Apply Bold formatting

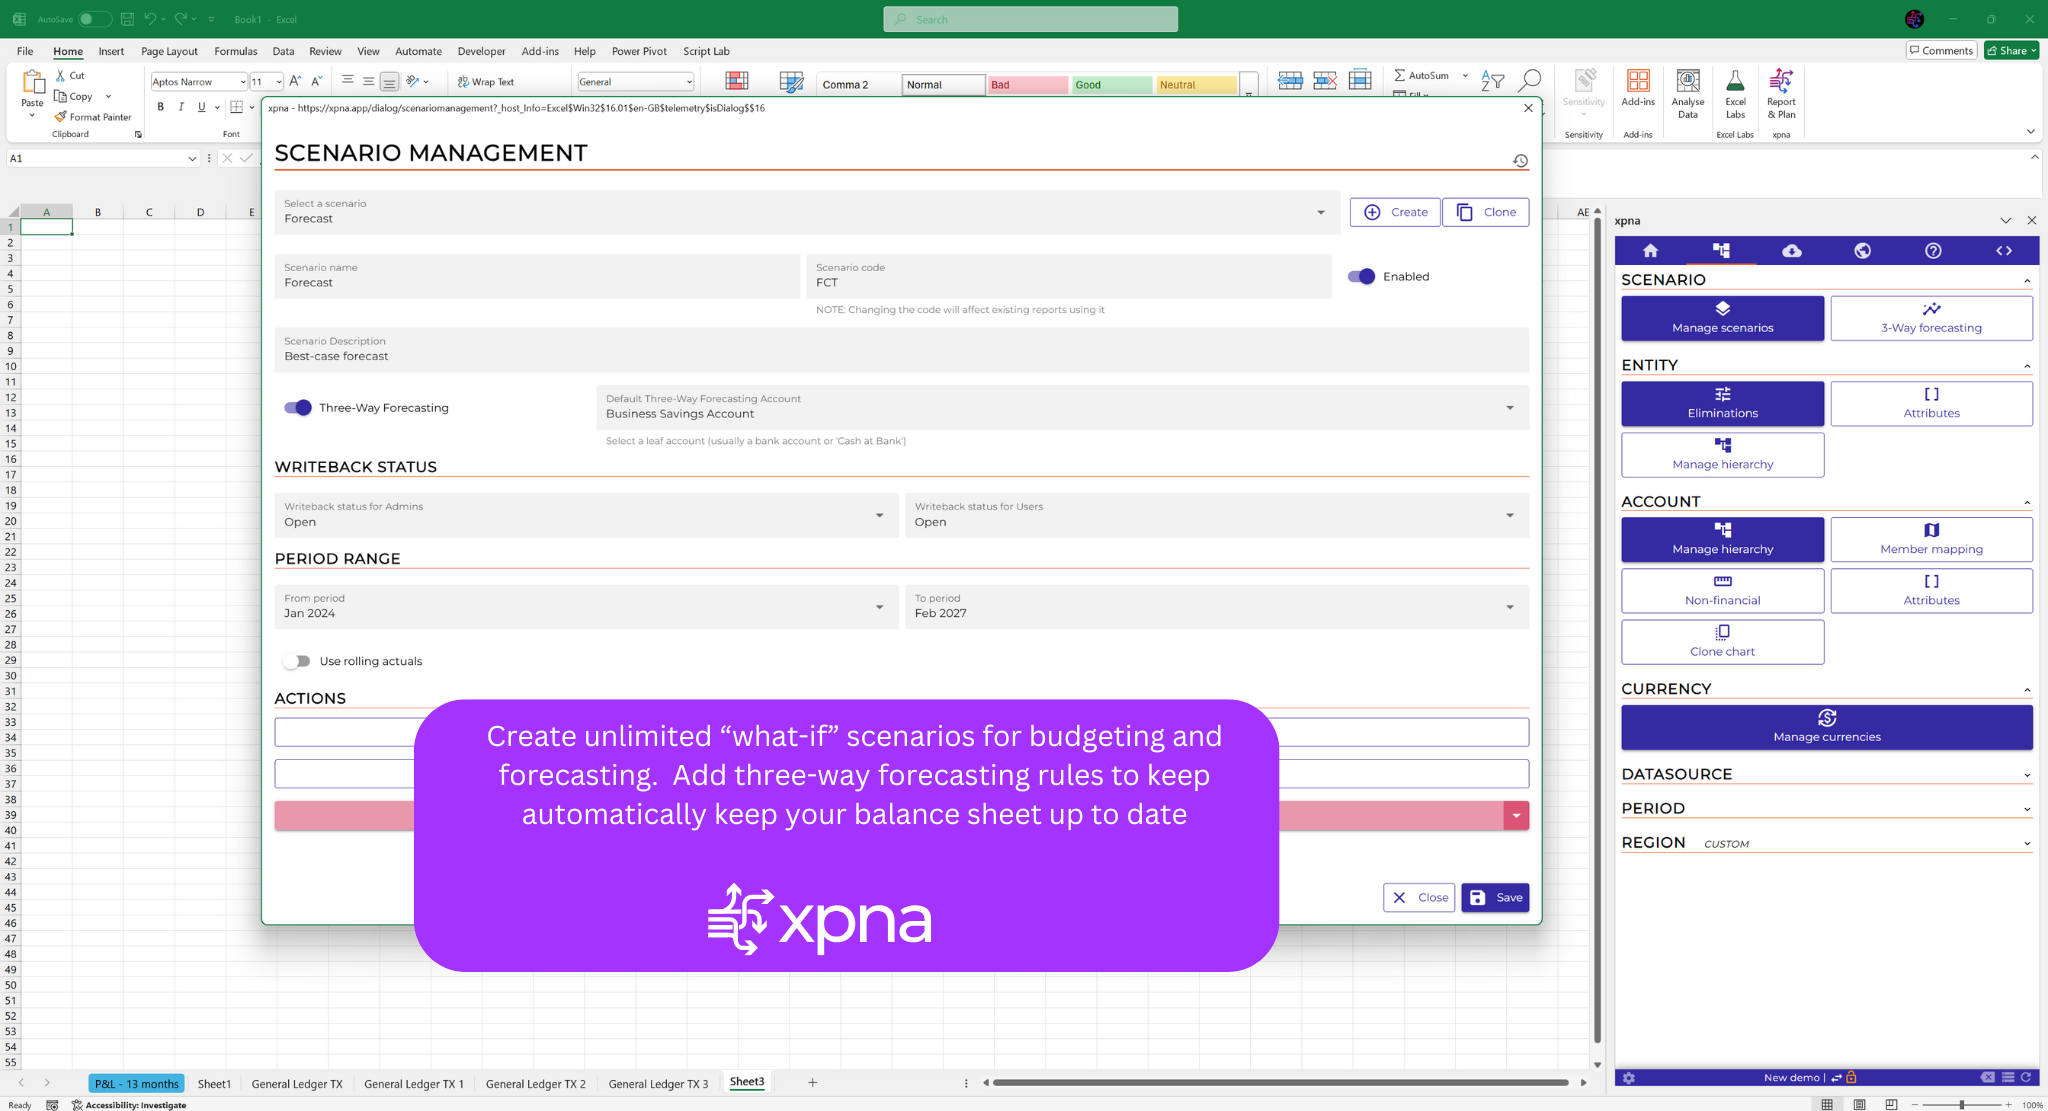(x=160, y=107)
